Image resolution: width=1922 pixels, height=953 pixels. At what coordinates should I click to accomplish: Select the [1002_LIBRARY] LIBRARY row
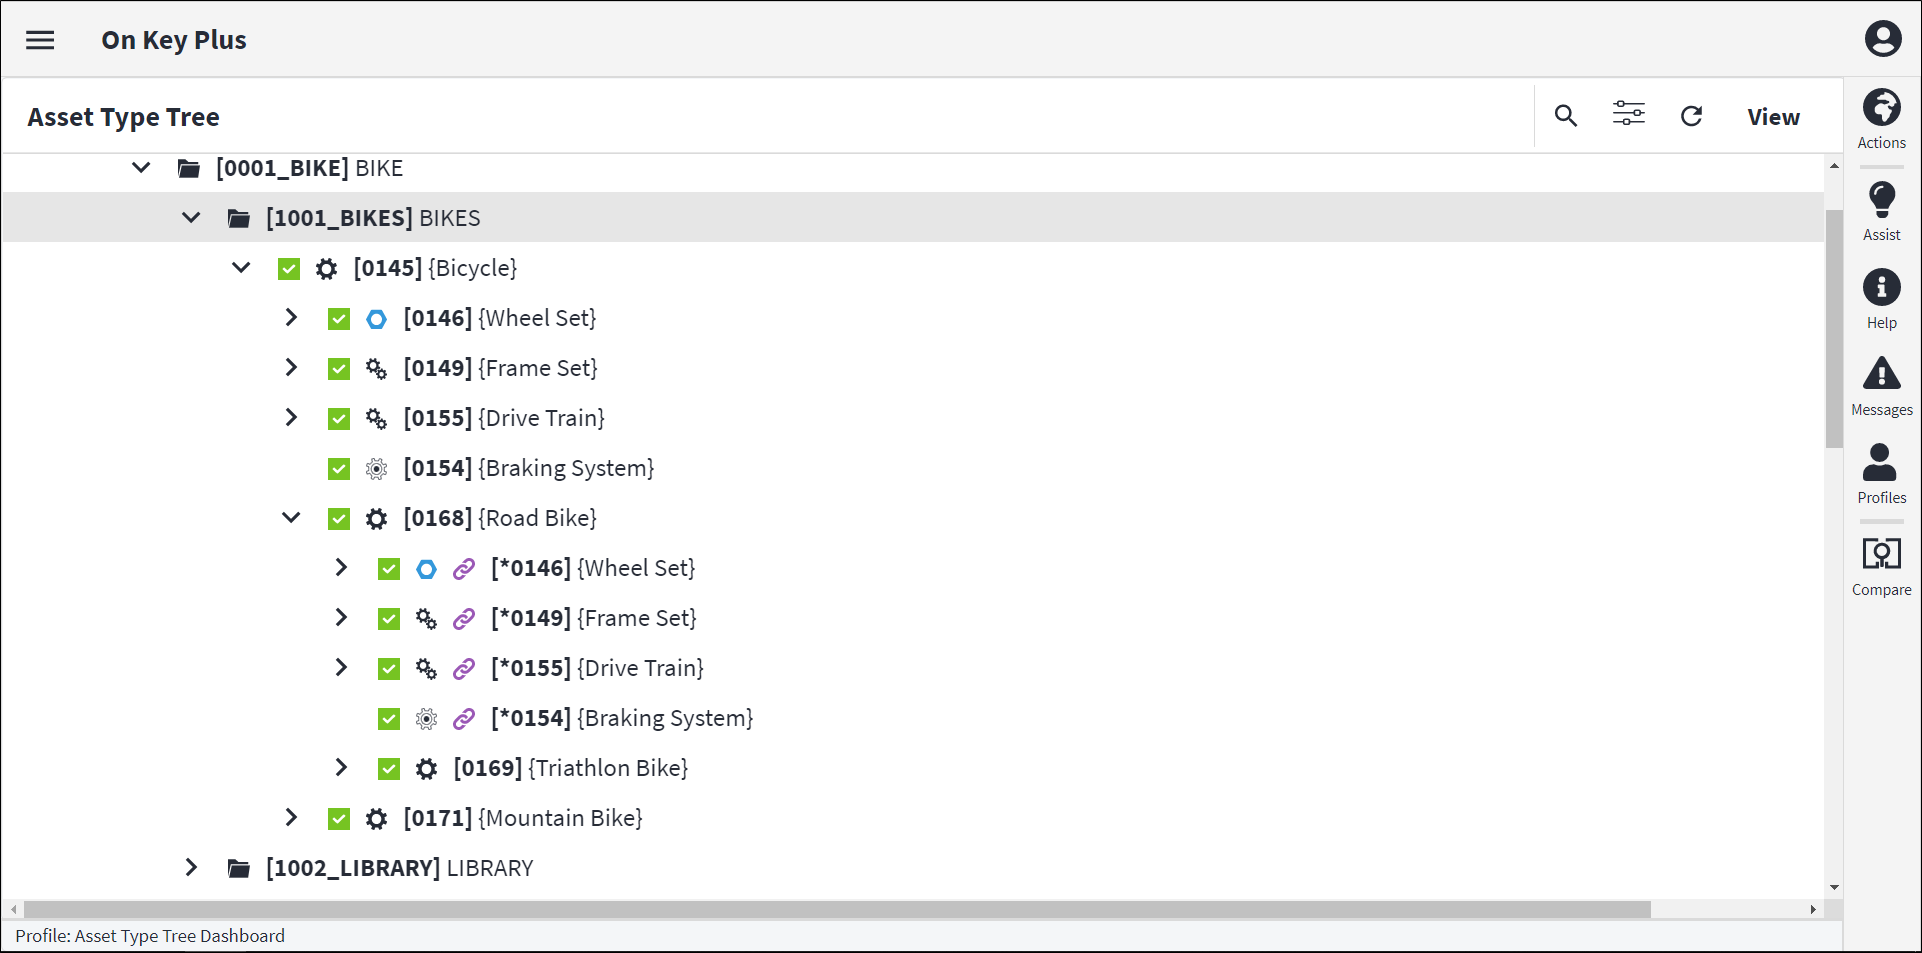click(913, 868)
